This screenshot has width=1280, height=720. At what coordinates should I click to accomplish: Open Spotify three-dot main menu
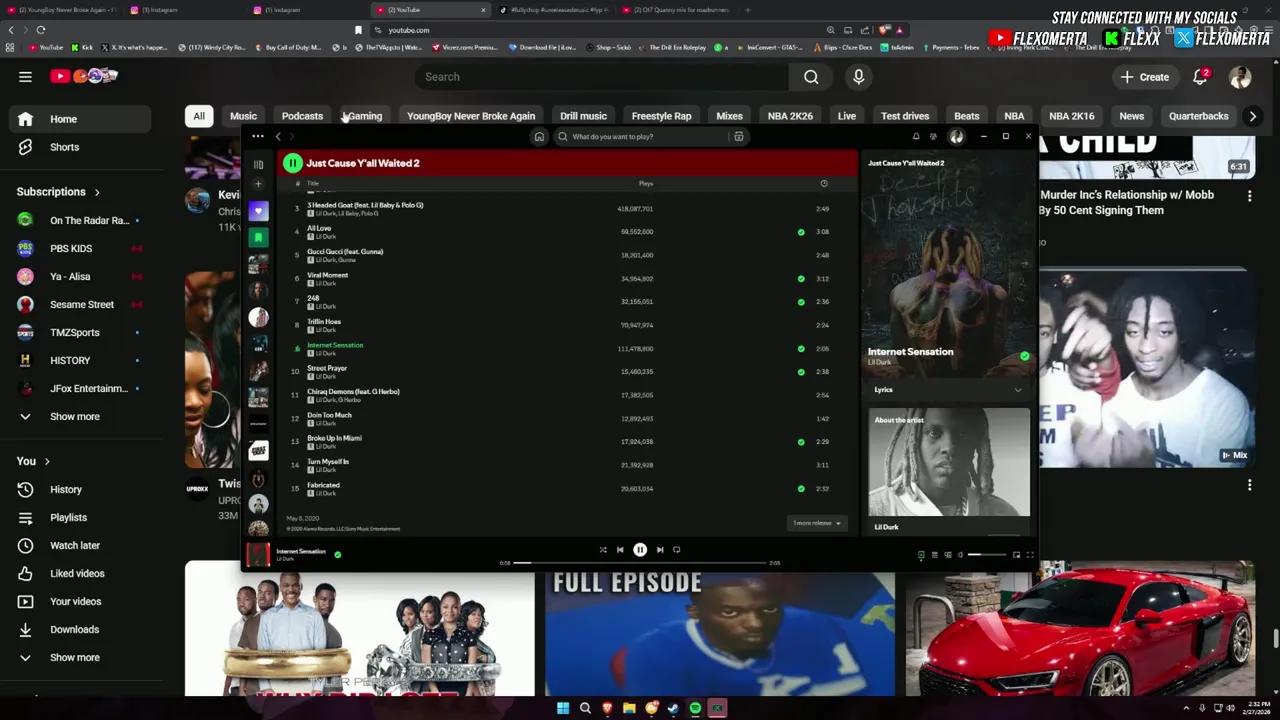[258, 136]
